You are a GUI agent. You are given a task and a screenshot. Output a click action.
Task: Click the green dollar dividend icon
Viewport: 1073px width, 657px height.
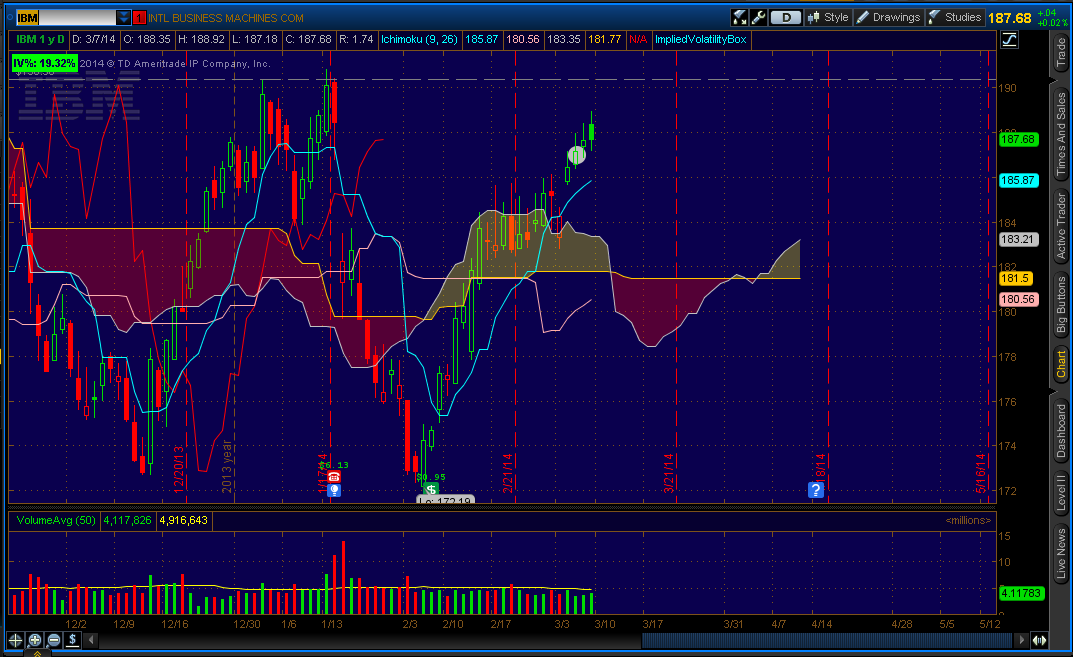pos(431,489)
